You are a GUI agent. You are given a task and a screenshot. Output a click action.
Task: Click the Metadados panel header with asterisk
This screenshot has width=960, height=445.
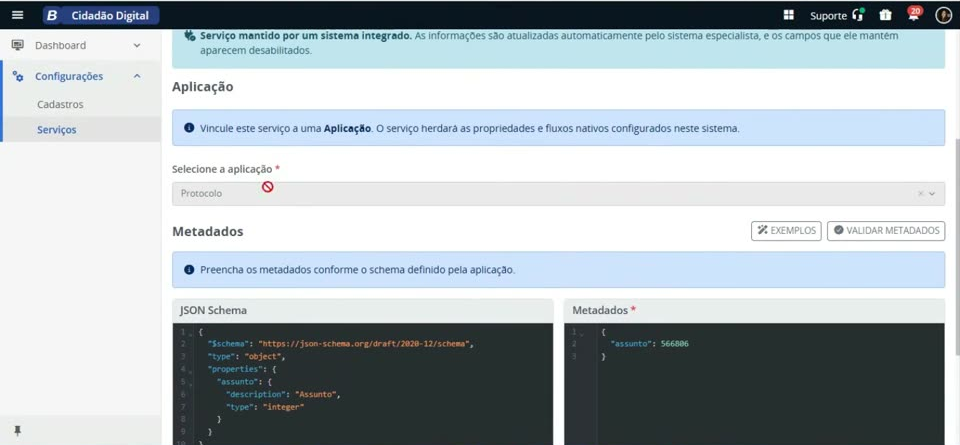coord(754,310)
